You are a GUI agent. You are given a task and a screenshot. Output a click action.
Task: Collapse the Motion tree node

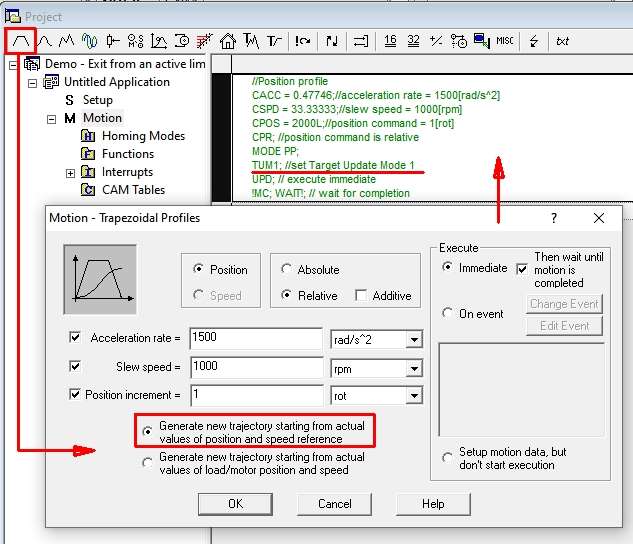(51, 119)
